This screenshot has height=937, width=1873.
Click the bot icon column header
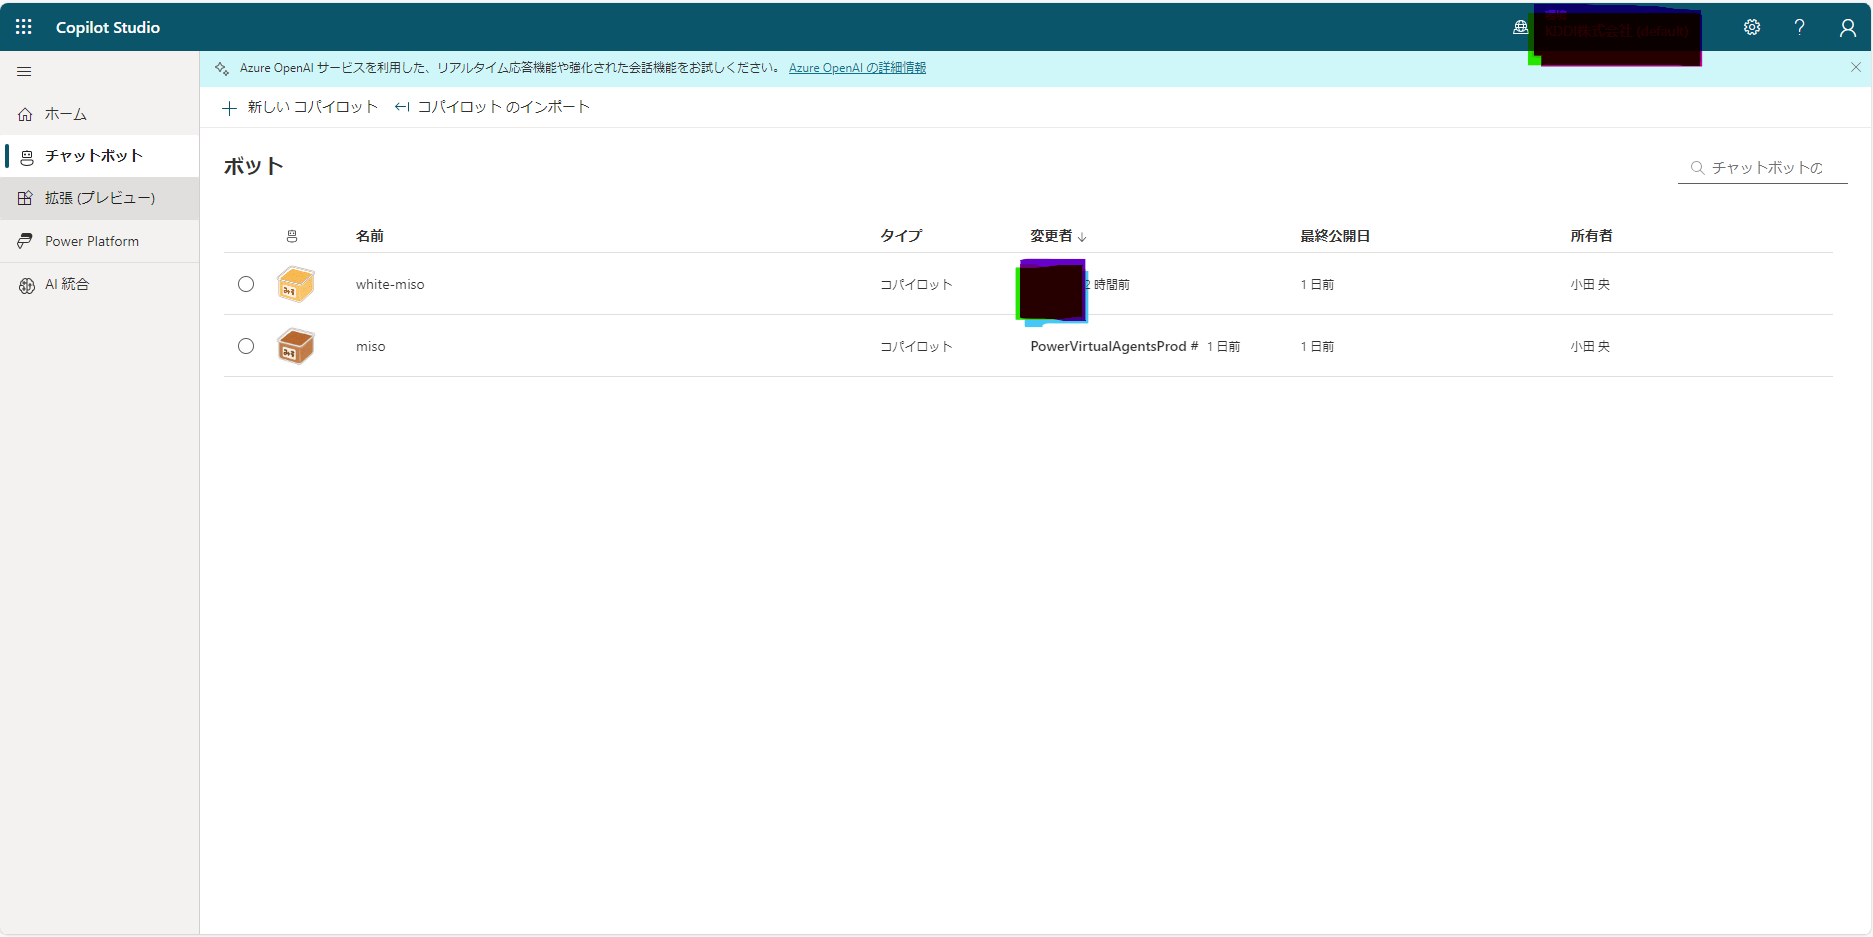(292, 236)
